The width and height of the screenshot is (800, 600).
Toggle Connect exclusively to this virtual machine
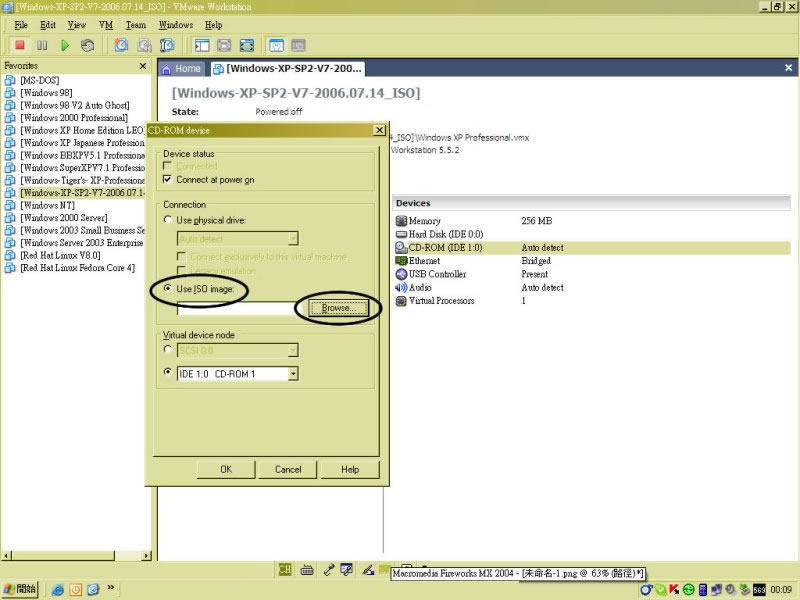(x=181, y=256)
